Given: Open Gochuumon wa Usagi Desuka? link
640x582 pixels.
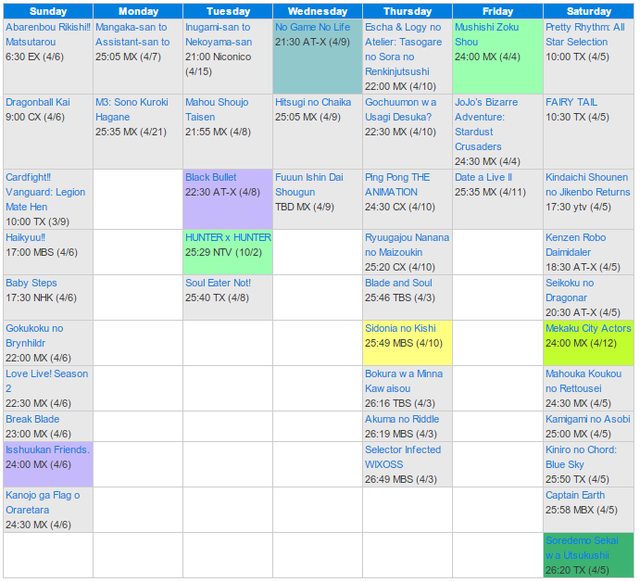Looking at the screenshot, I should (x=400, y=110).
